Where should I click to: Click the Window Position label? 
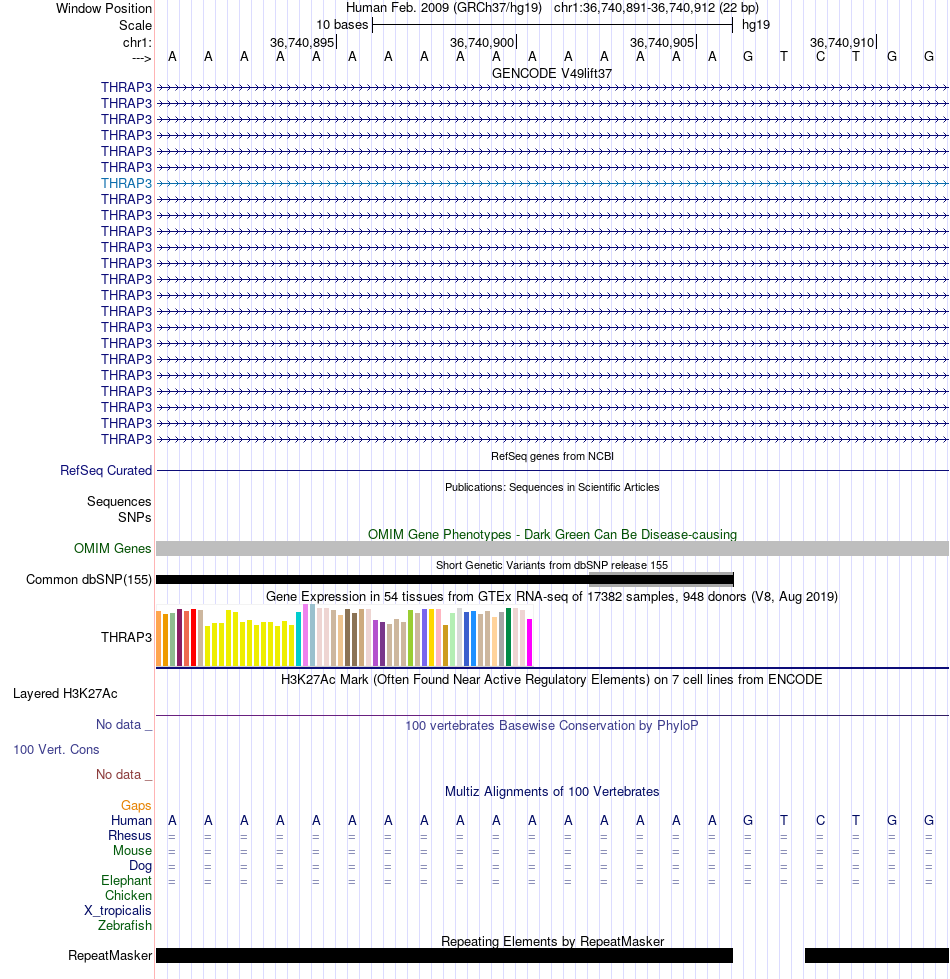[104, 9]
